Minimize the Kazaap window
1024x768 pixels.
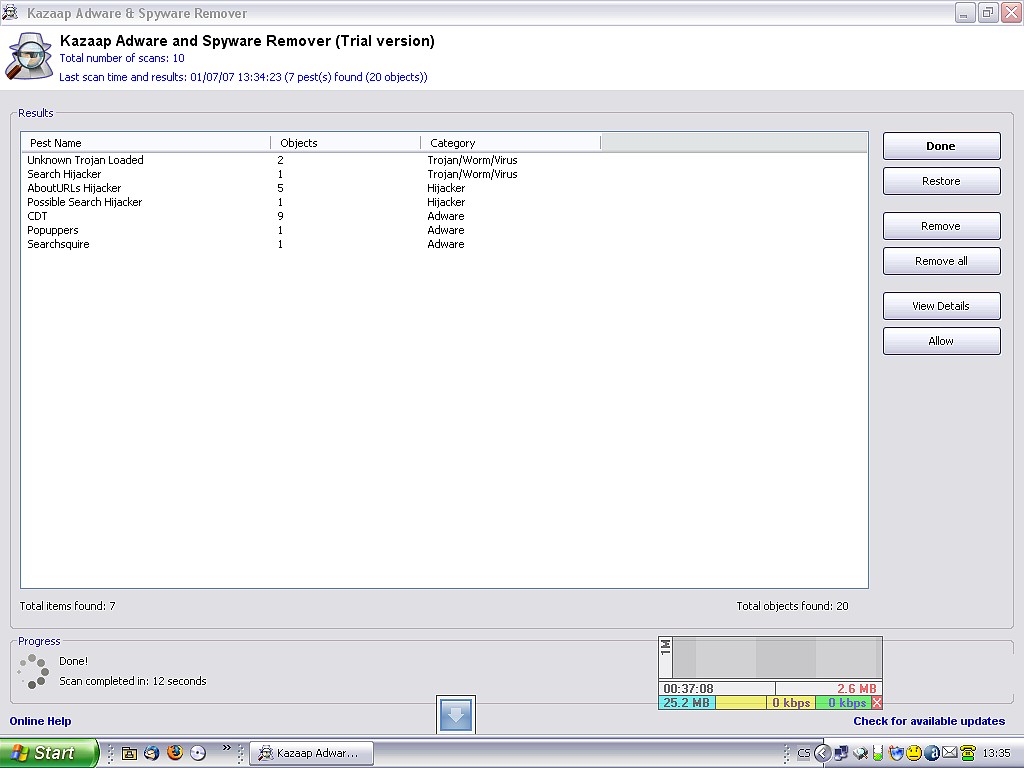[965, 12]
